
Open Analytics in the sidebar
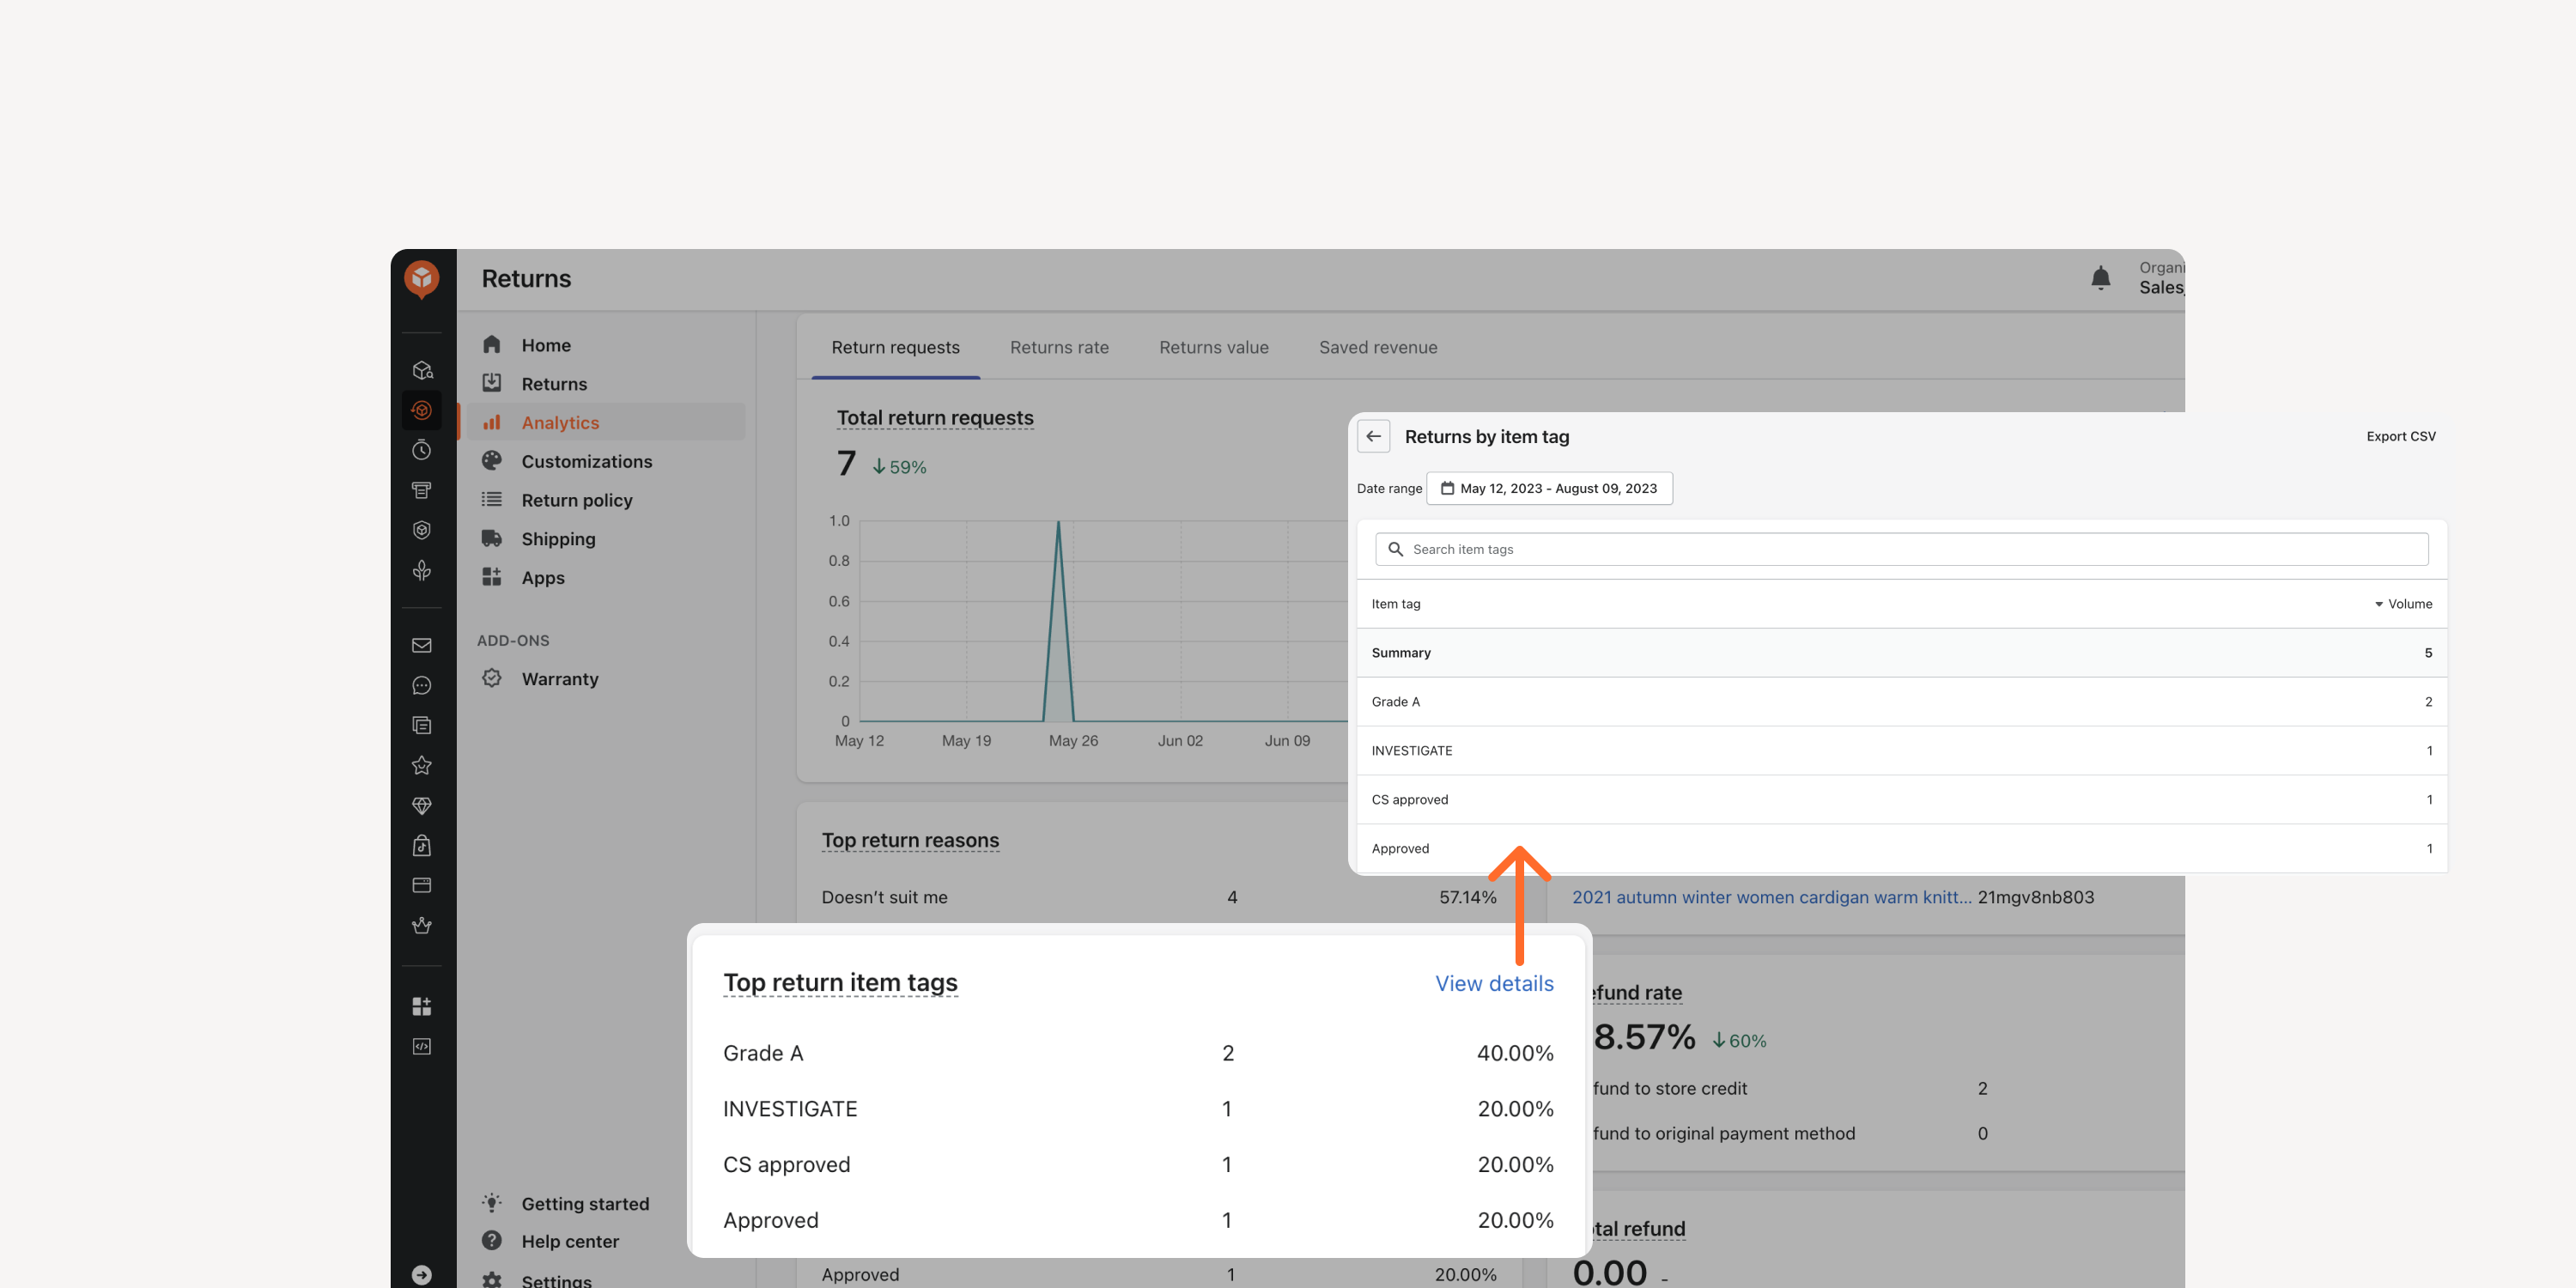[606, 422]
